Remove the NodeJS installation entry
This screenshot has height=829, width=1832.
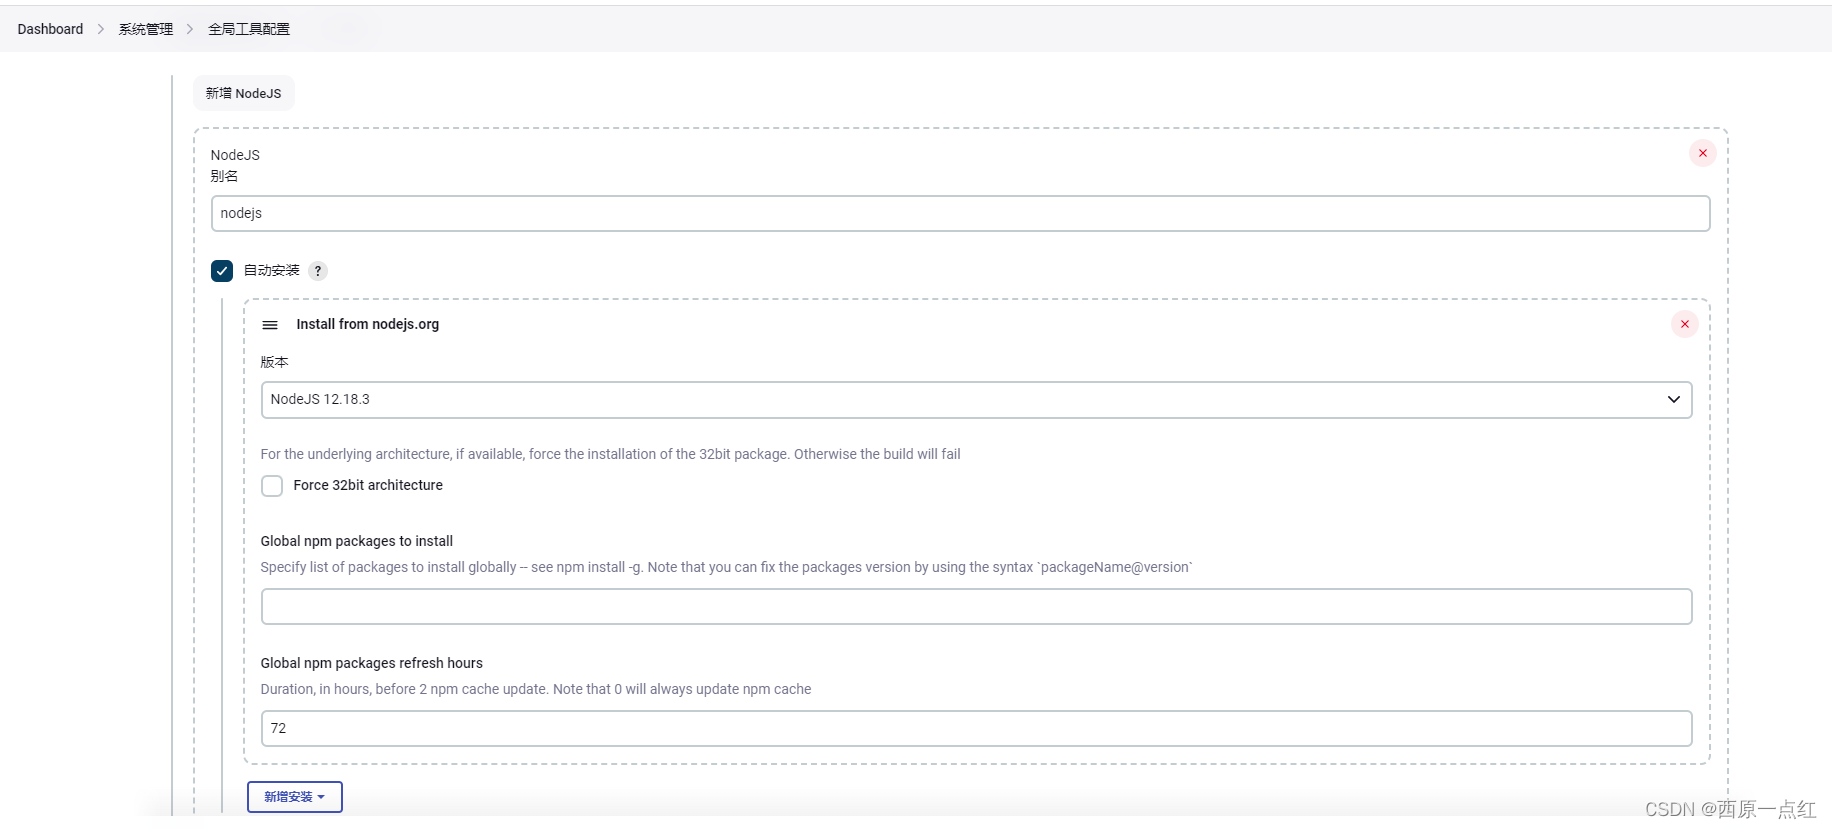click(x=1702, y=153)
